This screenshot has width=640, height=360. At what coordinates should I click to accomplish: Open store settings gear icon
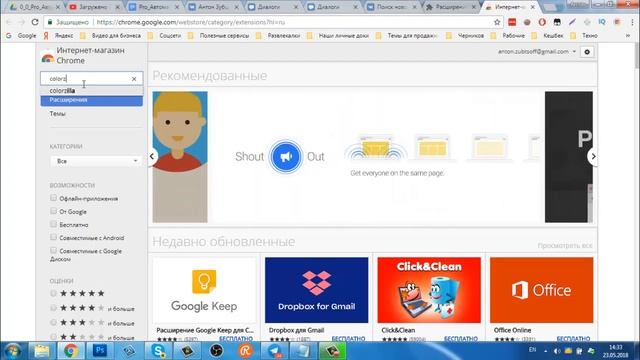[587, 52]
